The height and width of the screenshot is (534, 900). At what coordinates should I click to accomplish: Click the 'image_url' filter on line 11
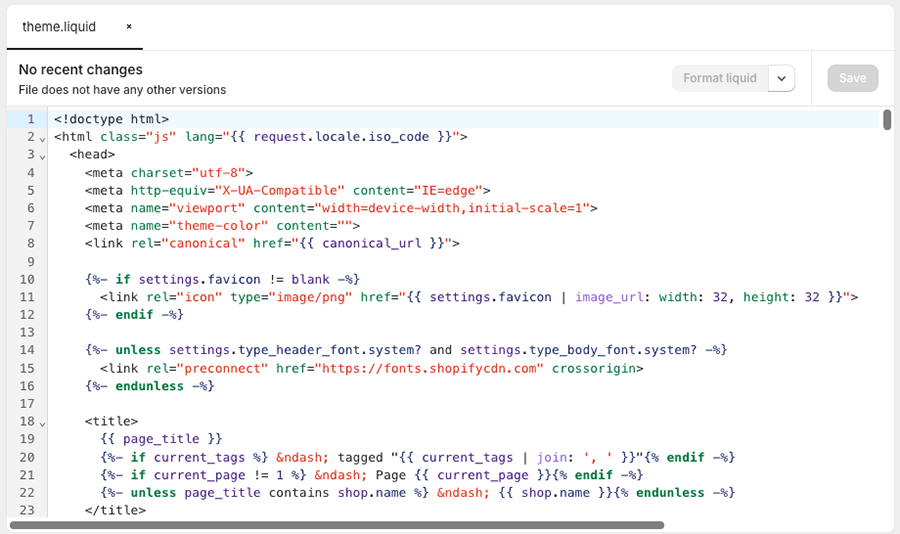coord(609,297)
